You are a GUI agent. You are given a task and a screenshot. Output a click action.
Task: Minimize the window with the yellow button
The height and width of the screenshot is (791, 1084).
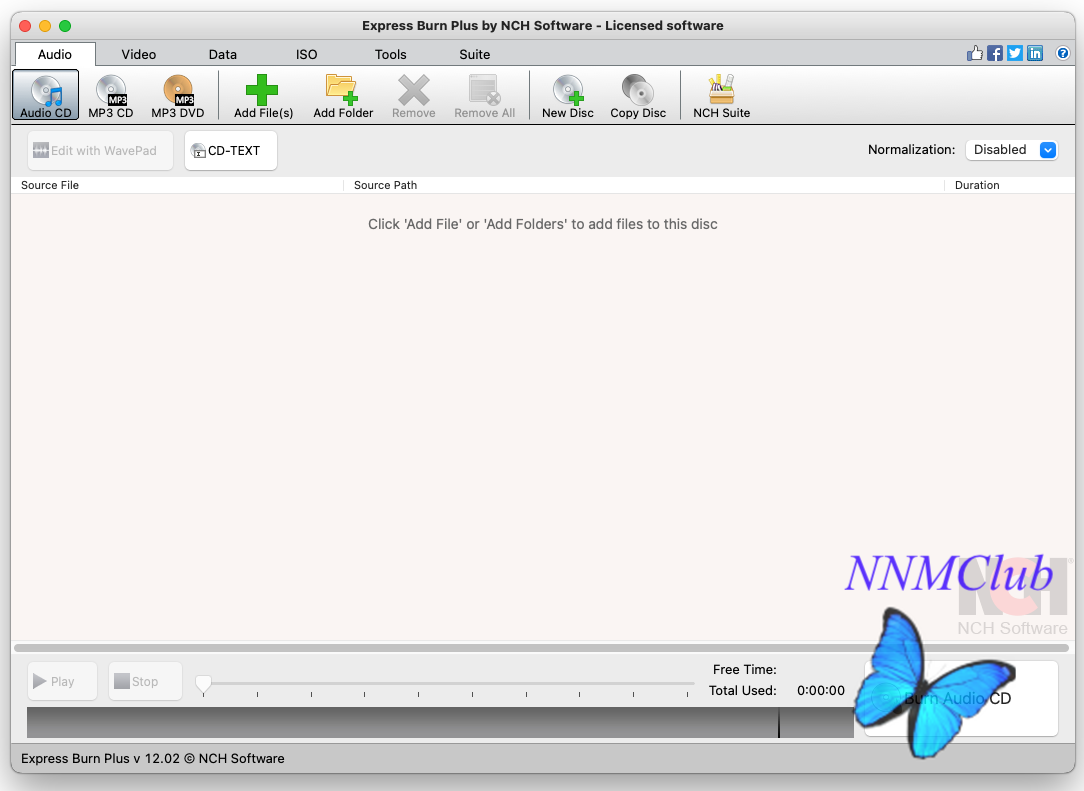coord(45,26)
